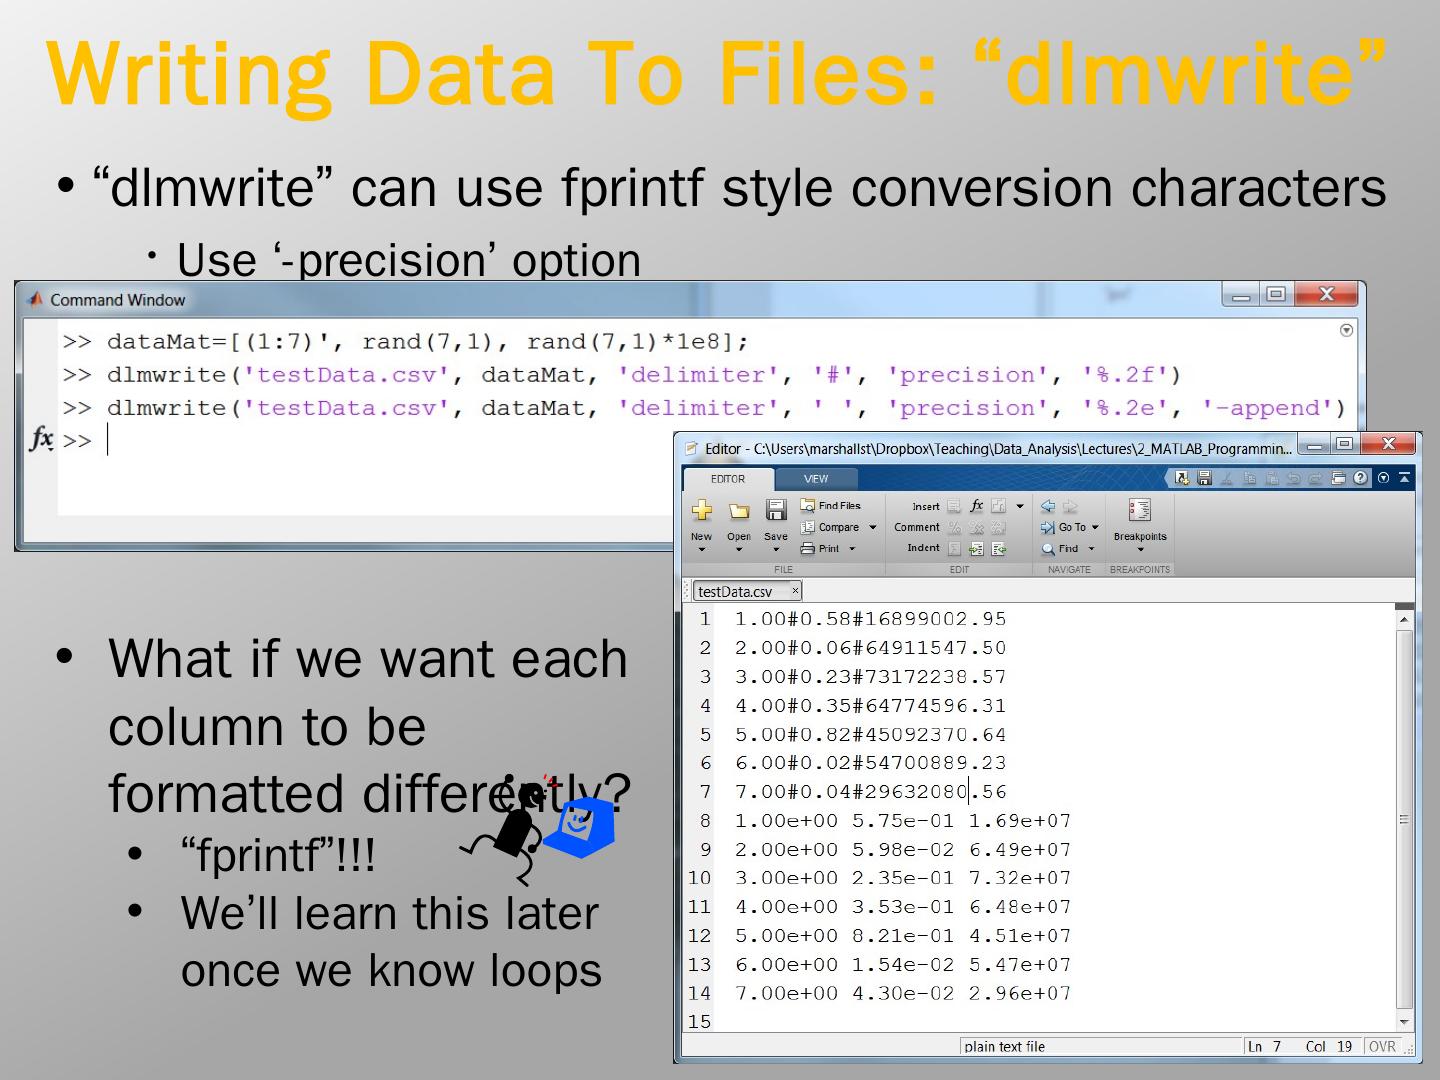Open Help from the quick access bar
The height and width of the screenshot is (1080, 1440).
[x=1360, y=478]
